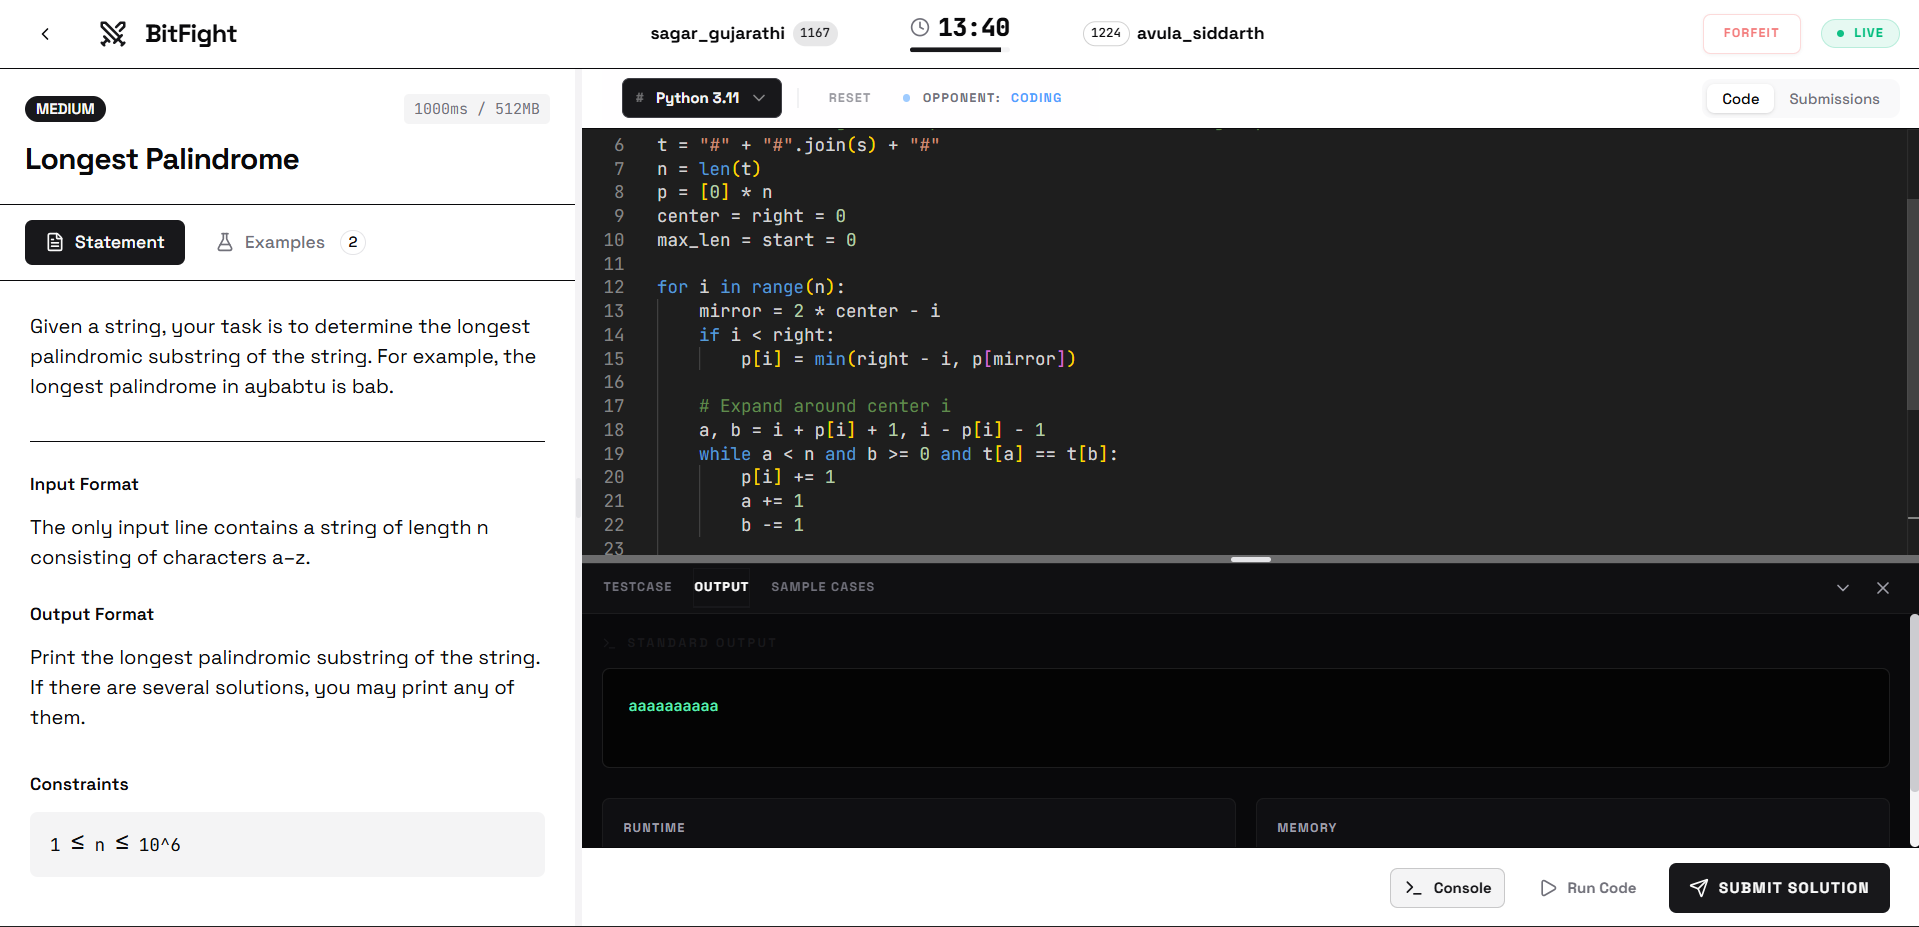Select the TESTCASE tab
Image resolution: width=1919 pixels, height=927 pixels.
click(637, 587)
